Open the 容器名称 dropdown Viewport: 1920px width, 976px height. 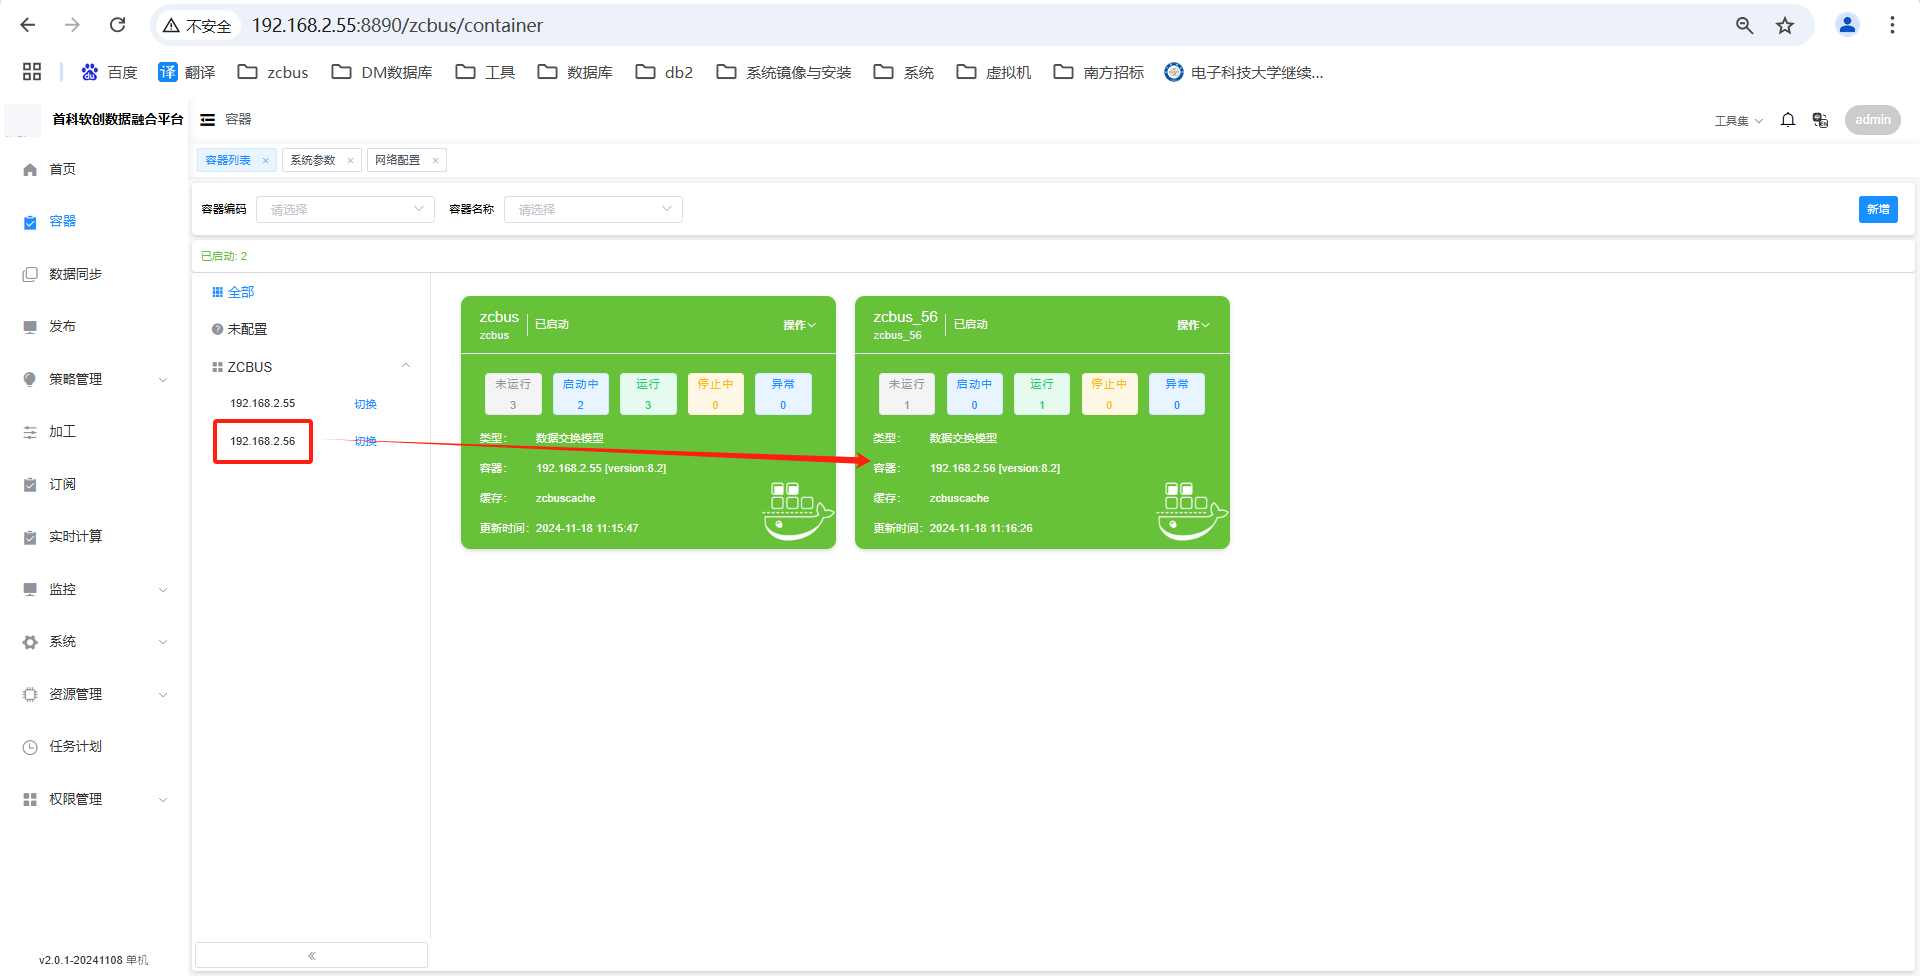(593, 209)
